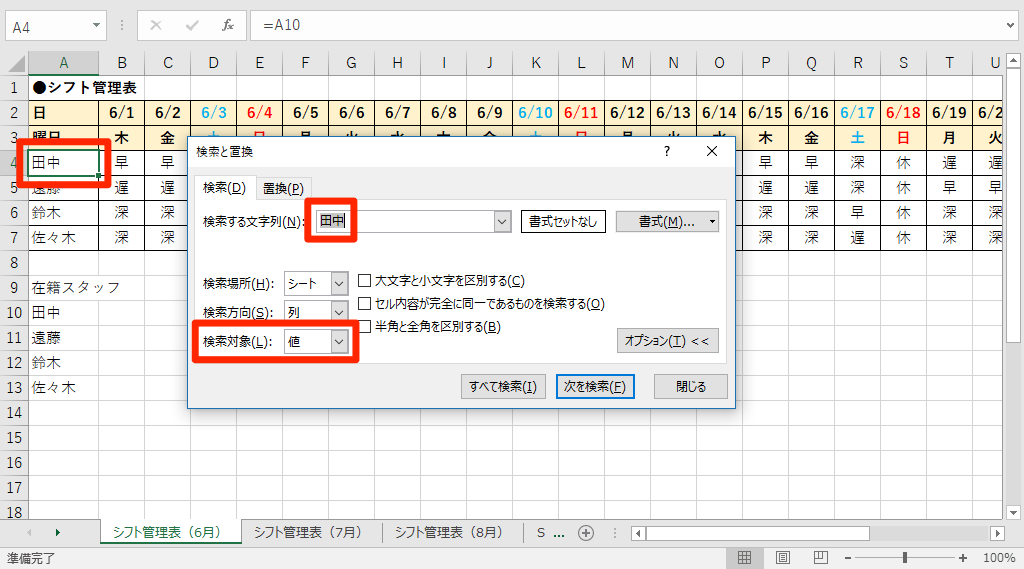Click the 100% zoom level text
Viewport: 1024px width, 569px height.
click(x=999, y=558)
